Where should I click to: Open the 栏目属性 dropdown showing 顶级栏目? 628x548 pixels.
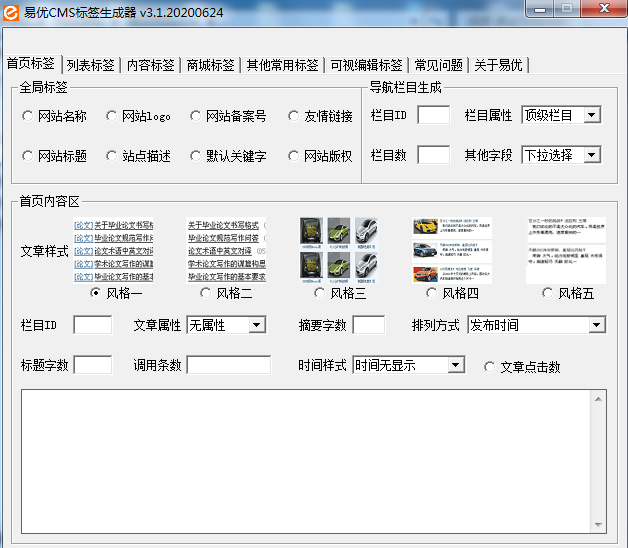click(x=562, y=115)
